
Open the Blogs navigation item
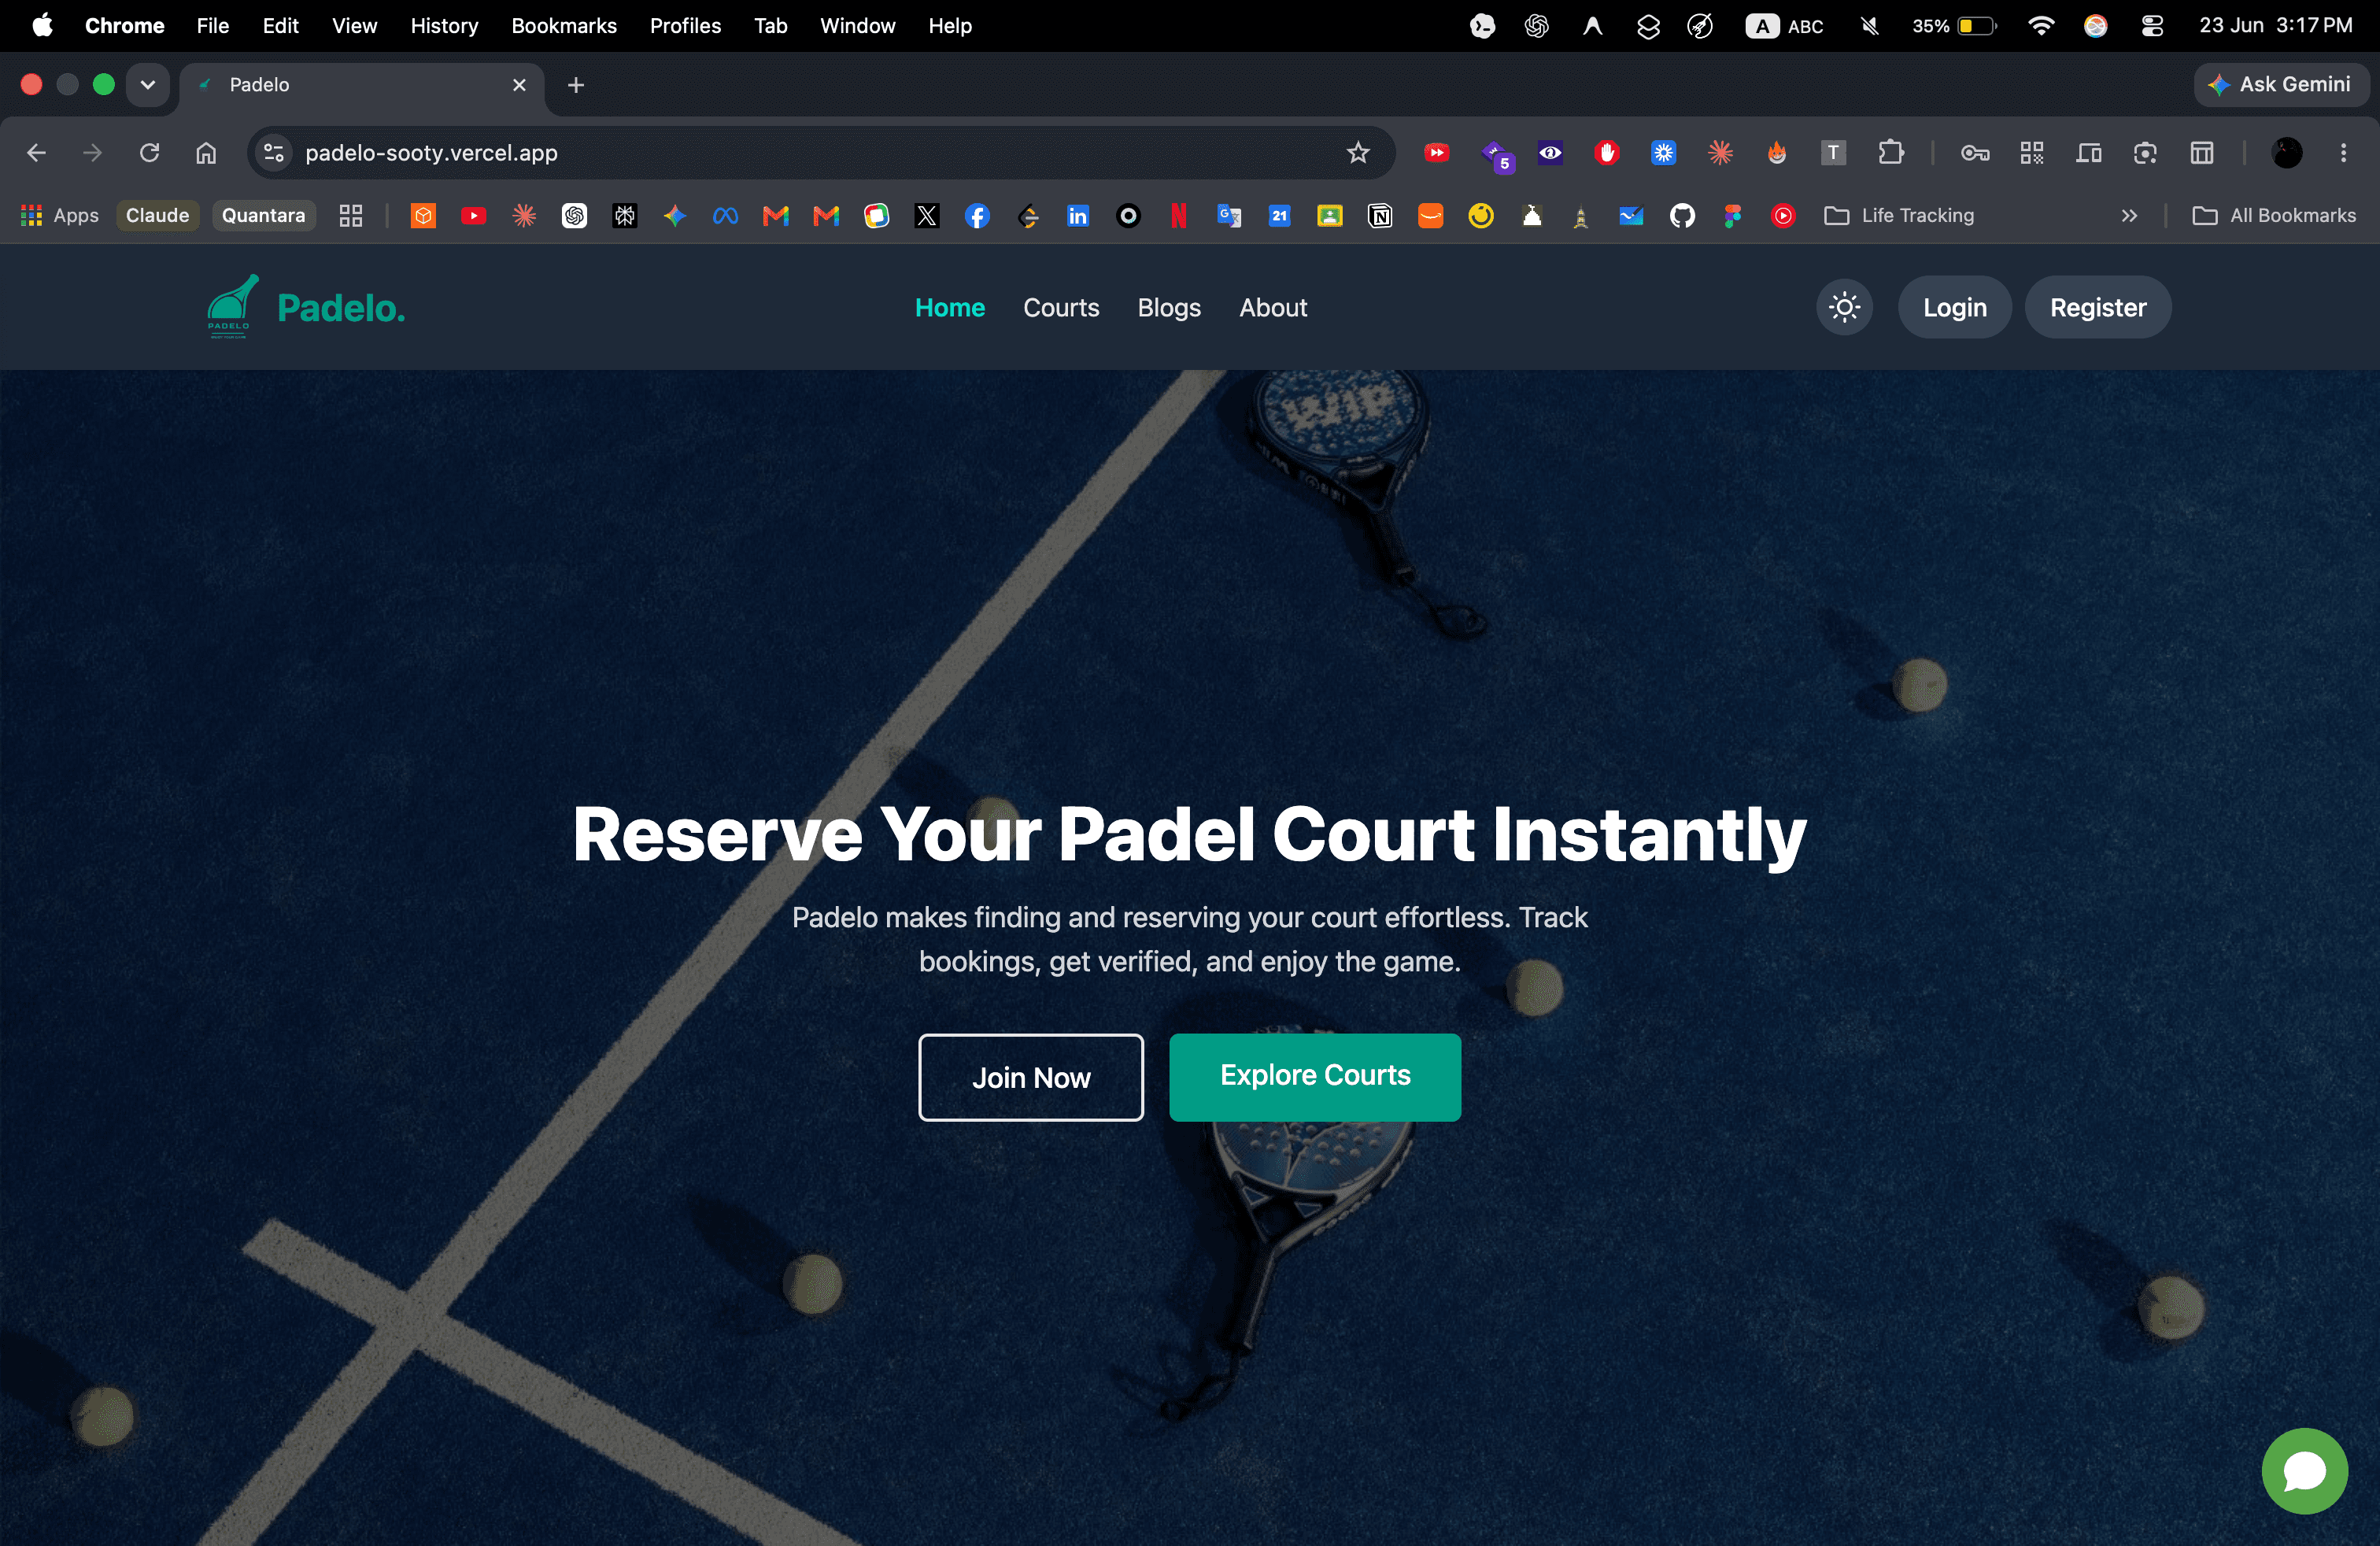point(1169,307)
